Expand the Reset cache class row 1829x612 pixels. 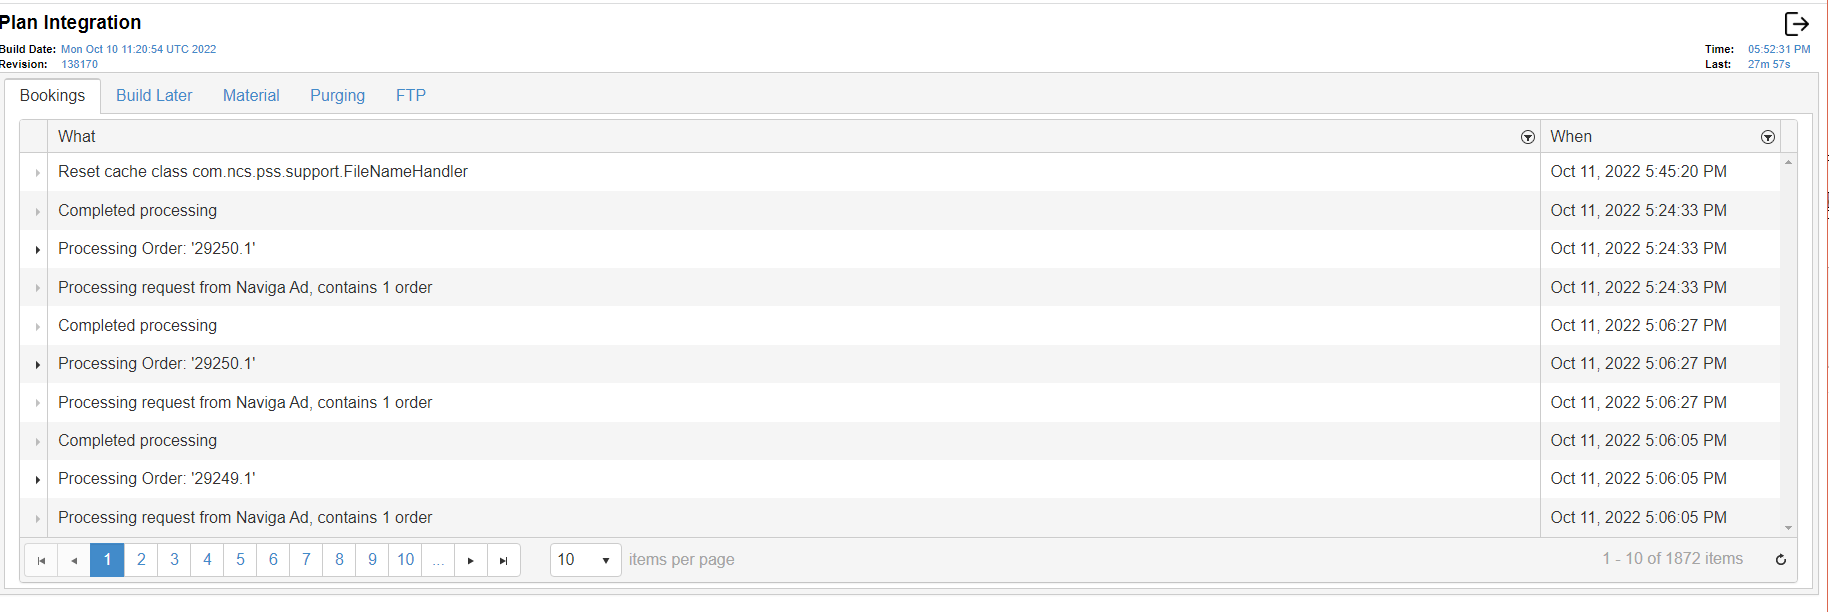(38, 173)
